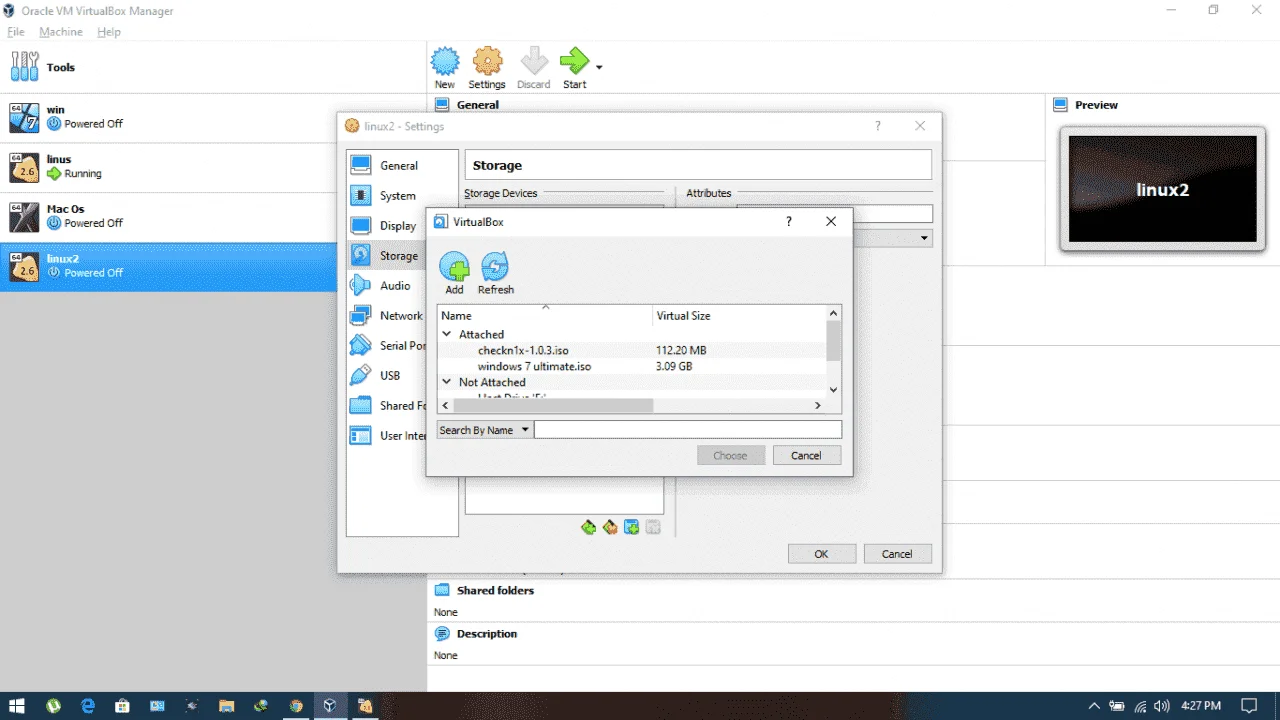
Task: Click the remove storage controller icon
Action: click(610, 527)
